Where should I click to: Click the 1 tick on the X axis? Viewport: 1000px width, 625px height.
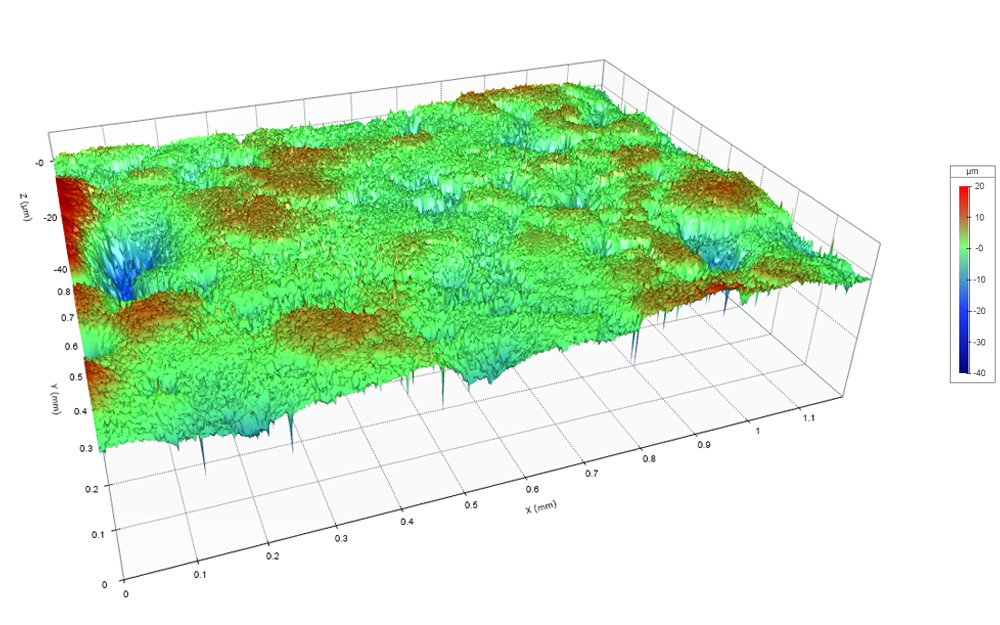coord(758,431)
